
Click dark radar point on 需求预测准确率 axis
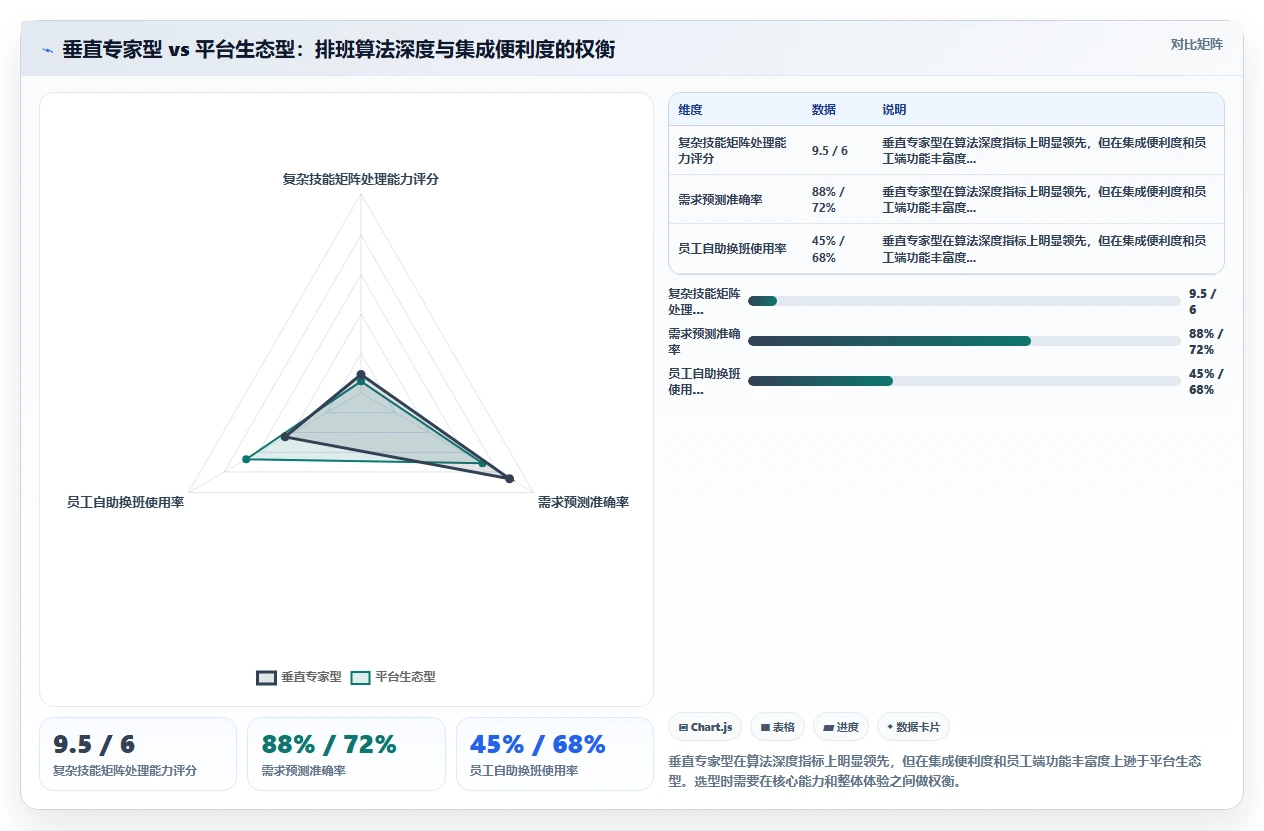click(509, 479)
